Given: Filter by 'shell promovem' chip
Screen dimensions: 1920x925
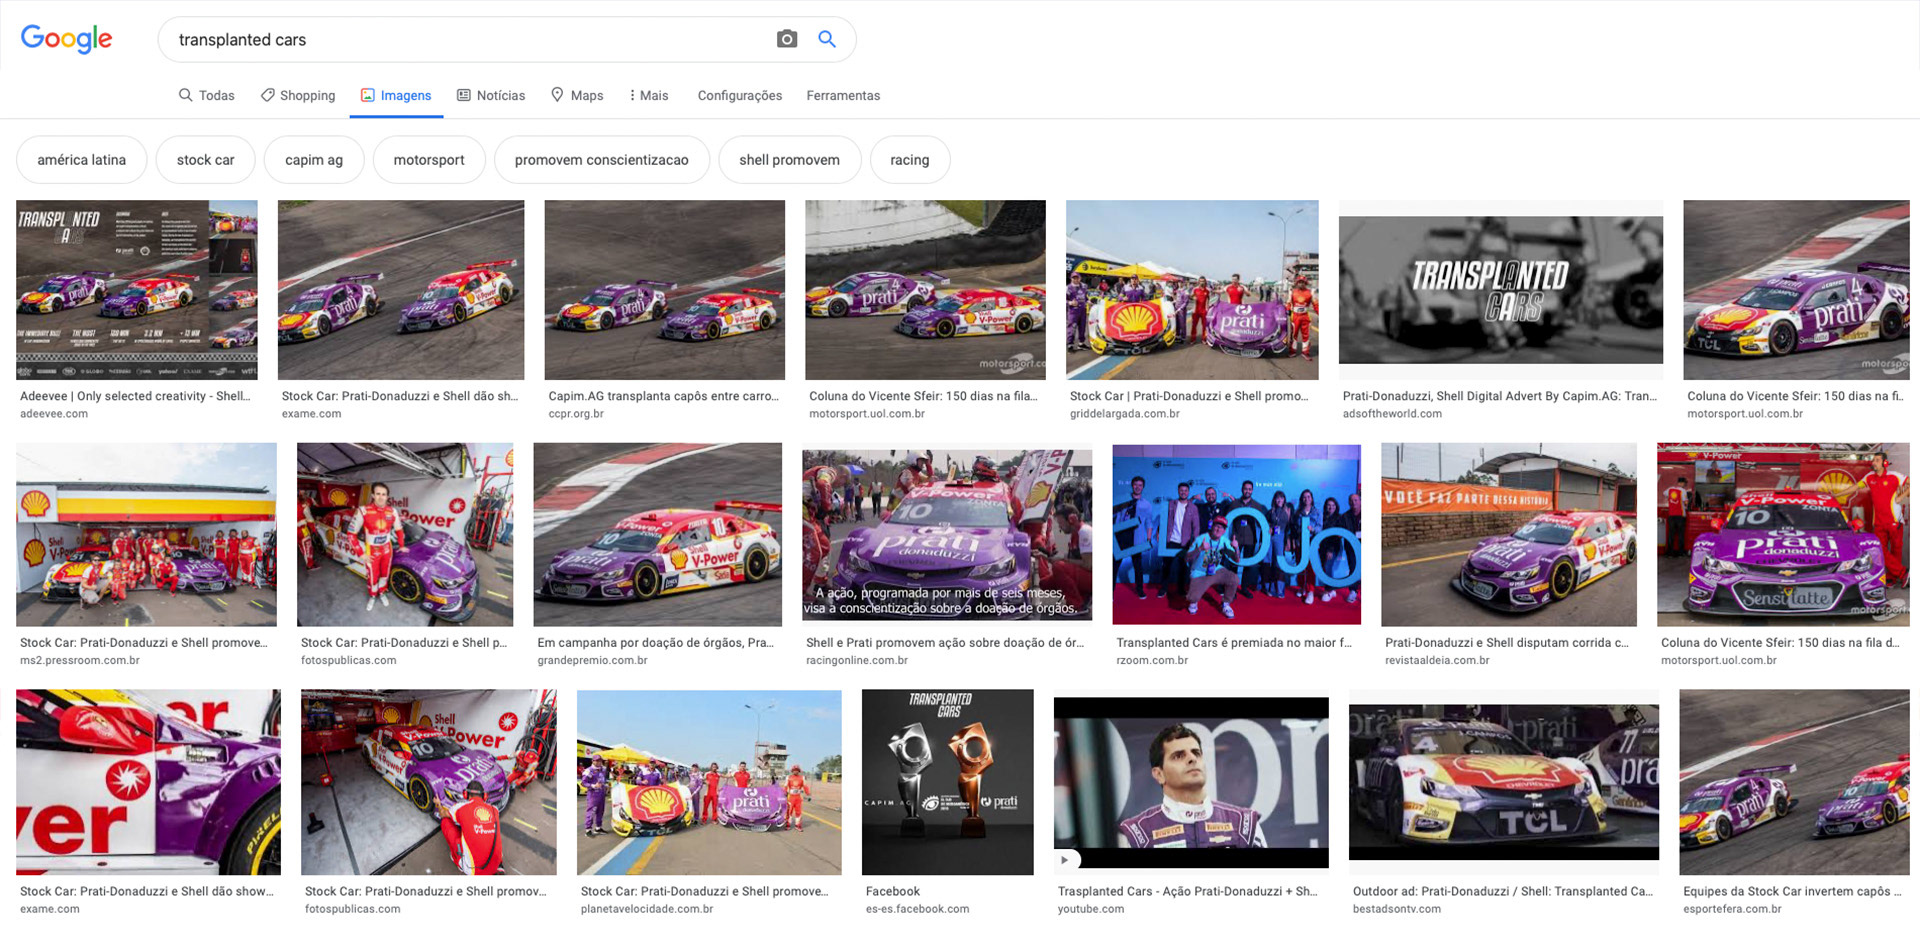Looking at the screenshot, I should click(x=790, y=160).
